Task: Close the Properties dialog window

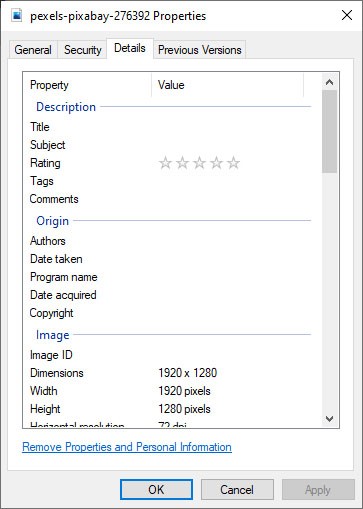Action: tap(347, 15)
